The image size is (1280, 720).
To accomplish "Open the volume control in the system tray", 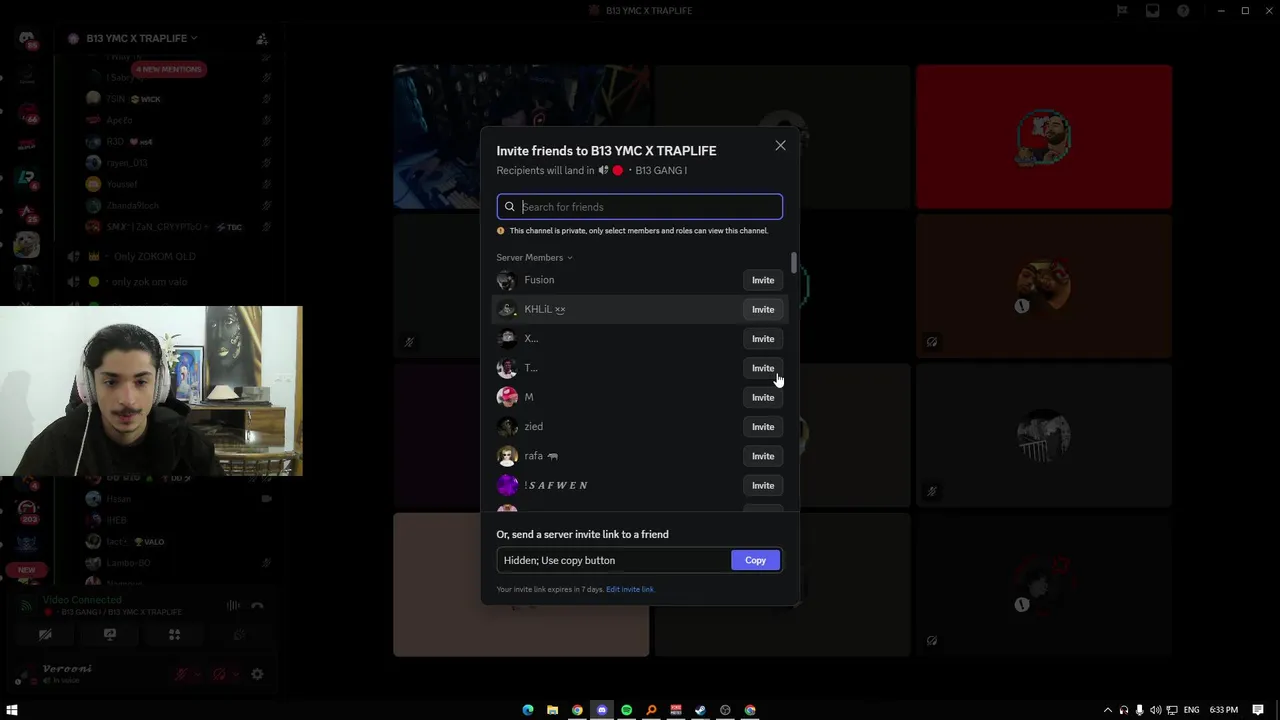I will [x=1156, y=710].
